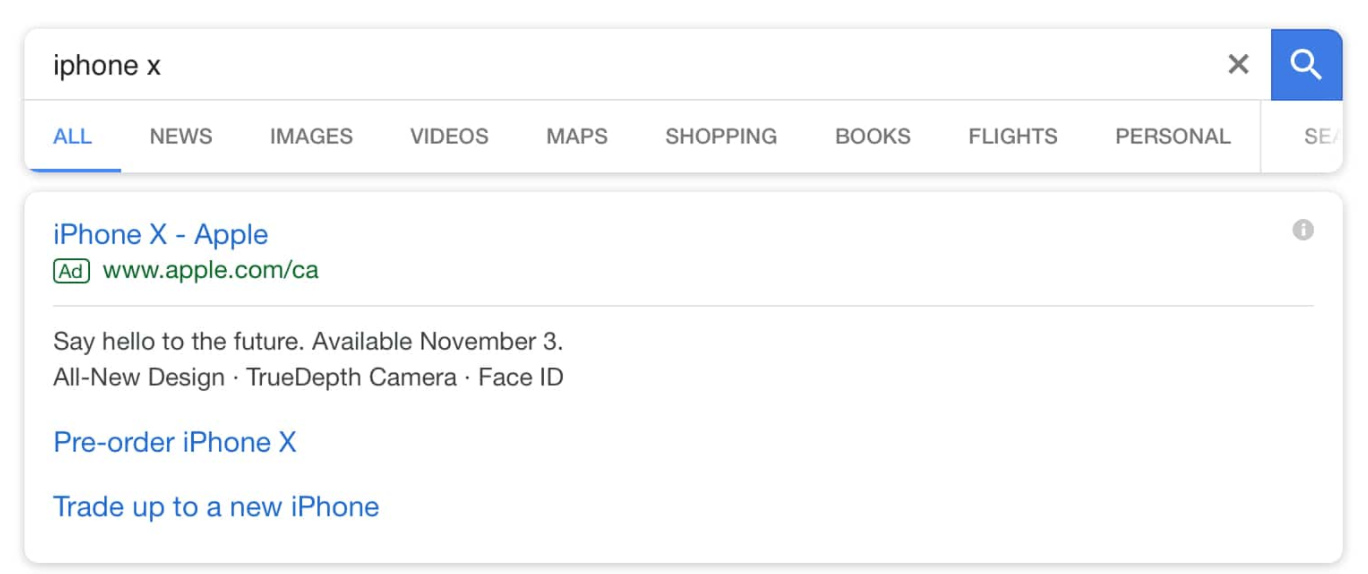Switch to the NEWS tab
This screenshot has width=1368, height=574.
click(181, 136)
